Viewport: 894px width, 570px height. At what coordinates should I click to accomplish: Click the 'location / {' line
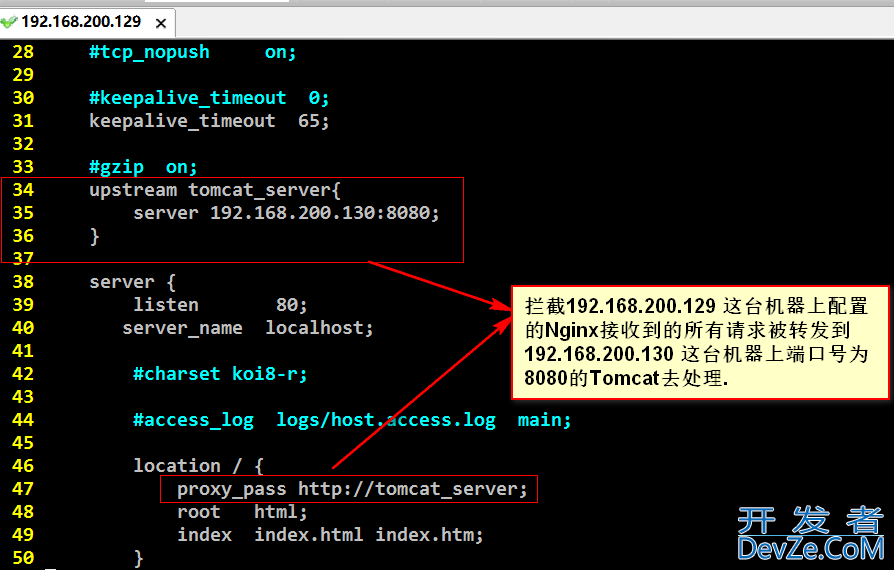[198, 466]
